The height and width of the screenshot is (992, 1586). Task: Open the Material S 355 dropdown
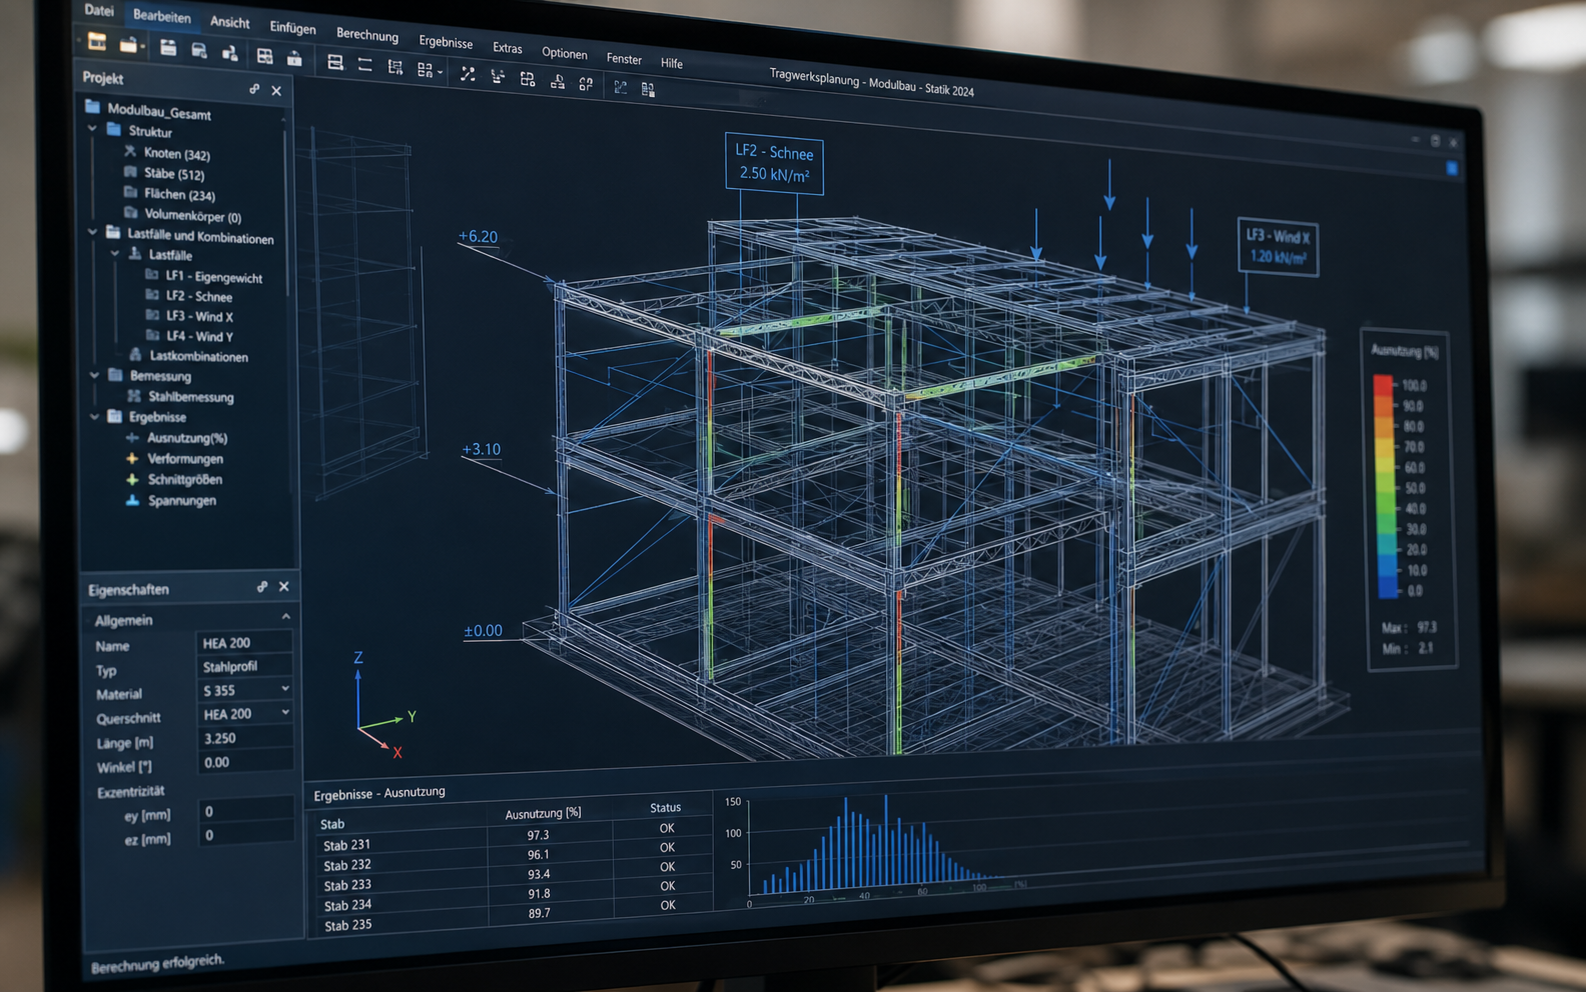pos(285,688)
